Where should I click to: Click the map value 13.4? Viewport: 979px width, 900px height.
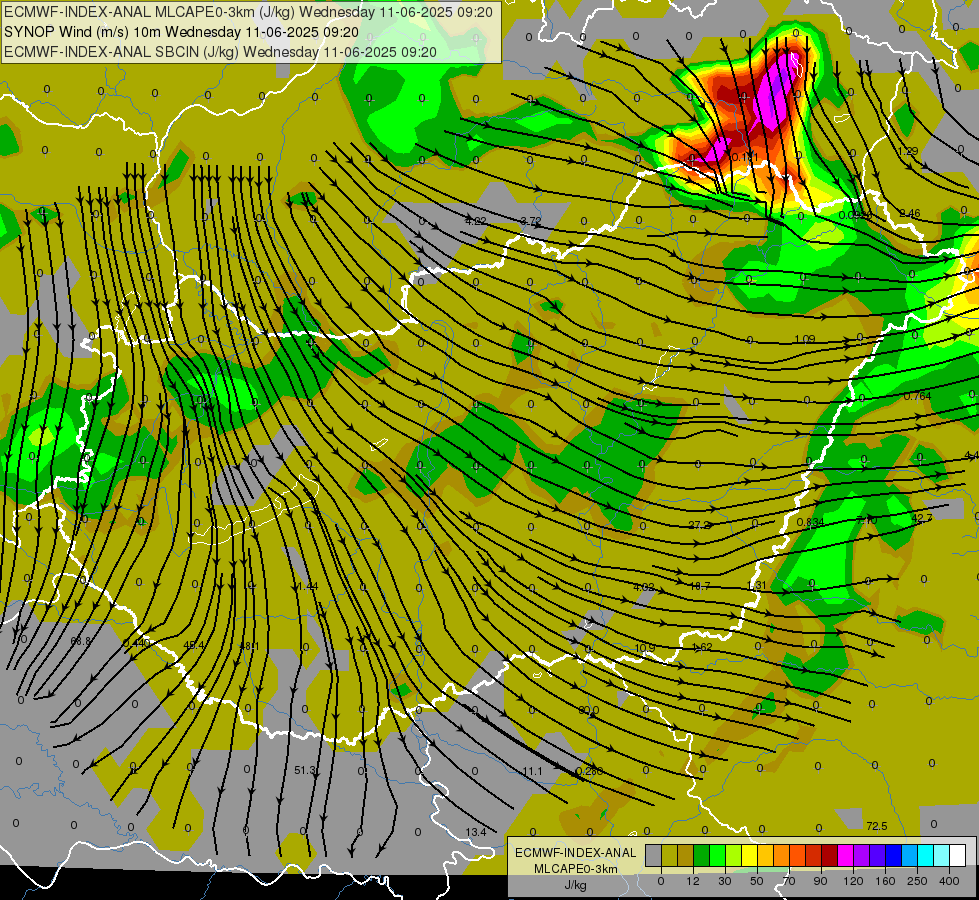pos(476,832)
